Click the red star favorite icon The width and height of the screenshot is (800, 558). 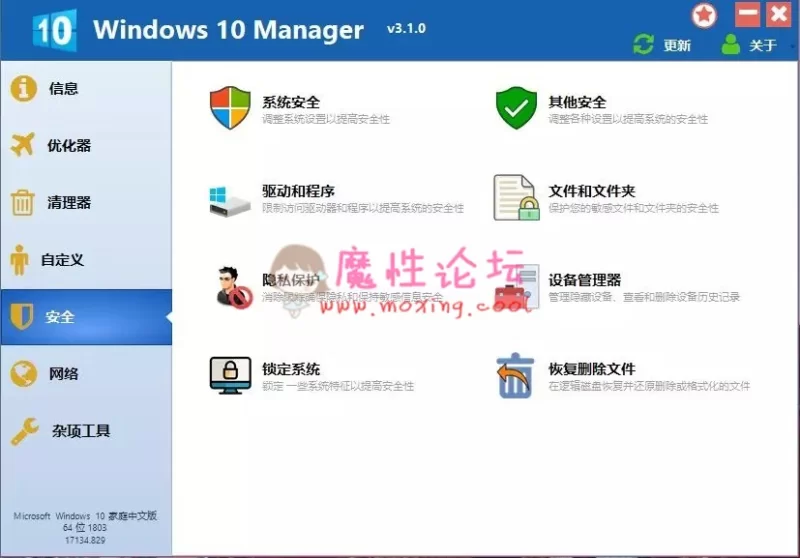[x=704, y=16]
